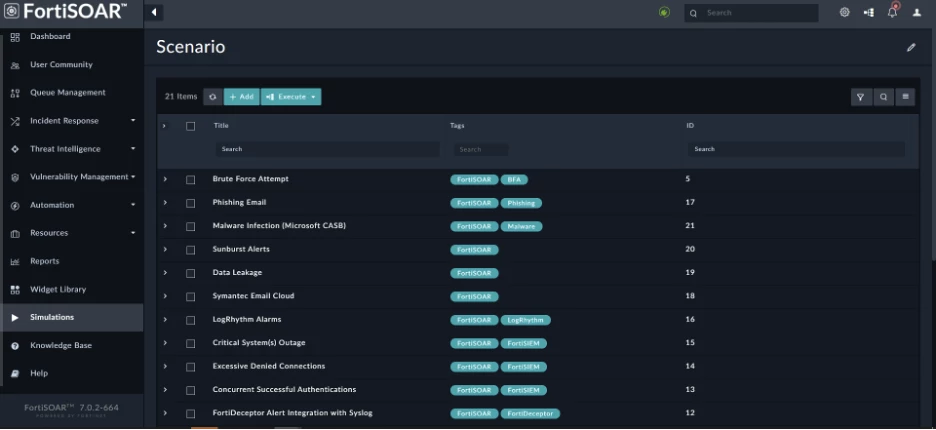The height and width of the screenshot is (430, 936).
Task: Tick the select-all checkbox in header
Action: click(190, 126)
